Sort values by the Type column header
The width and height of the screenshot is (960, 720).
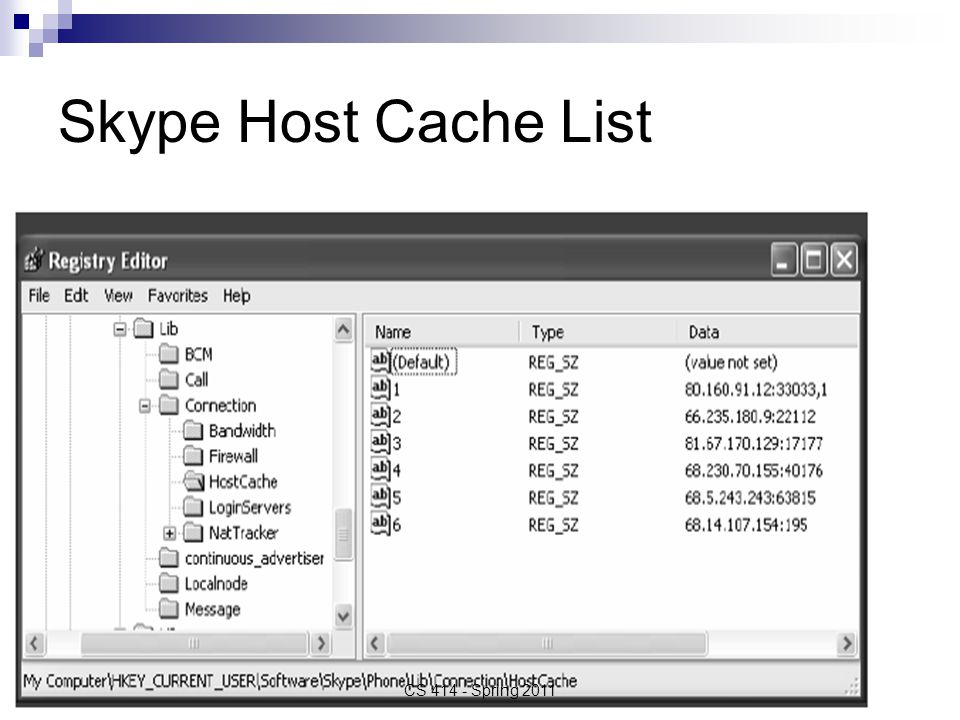point(598,332)
